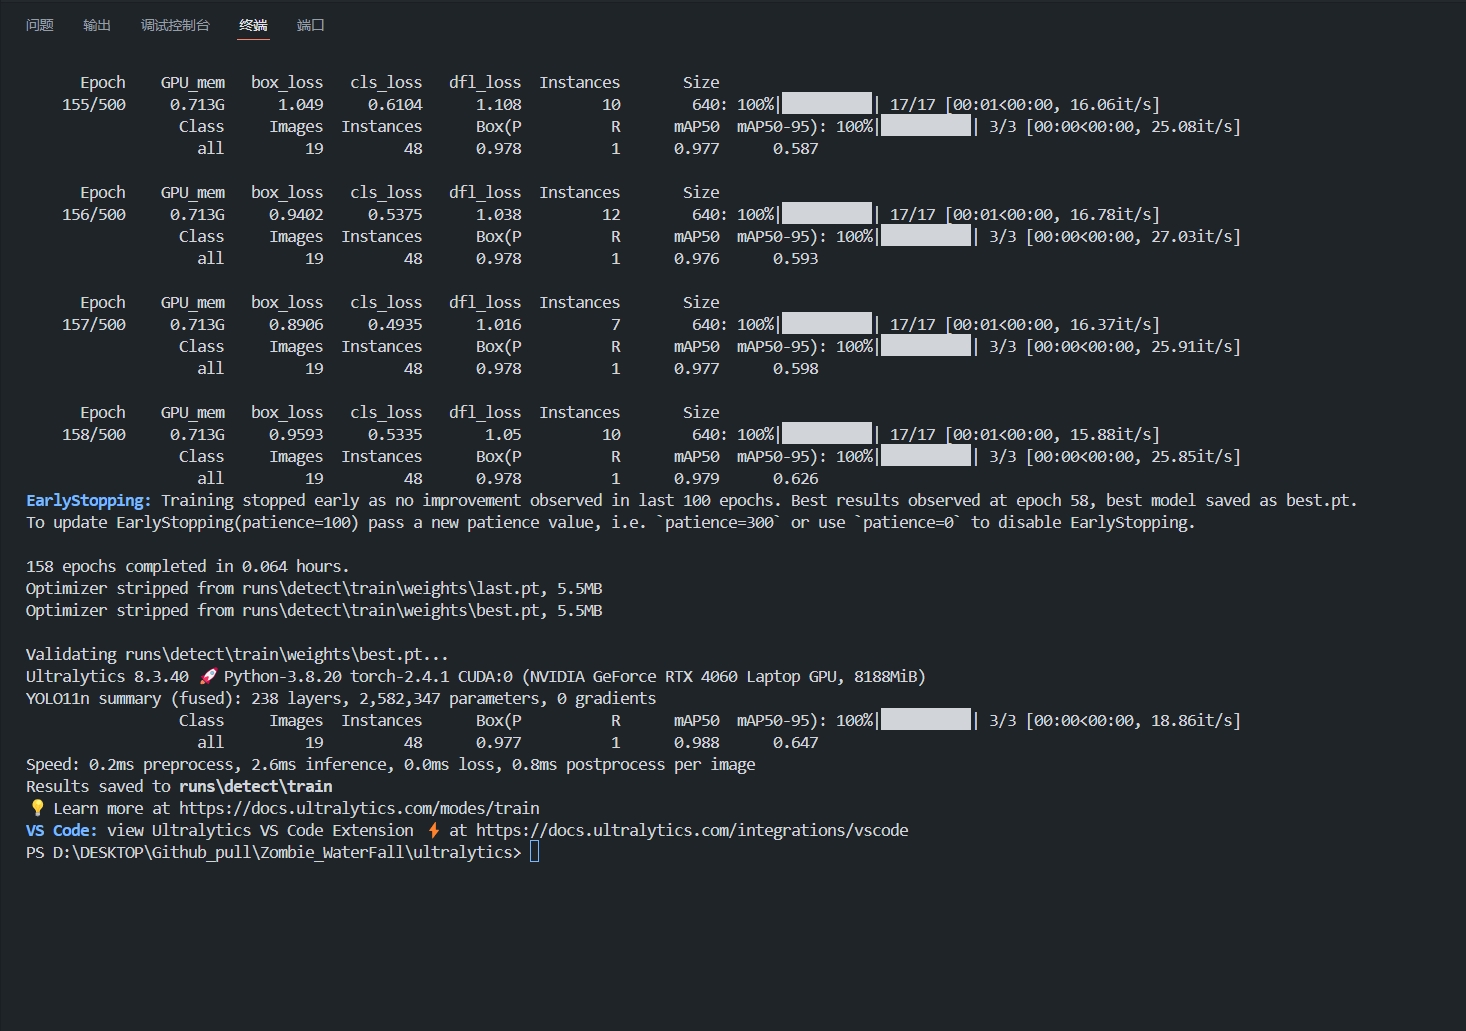The height and width of the screenshot is (1031, 1466).
Task: Click the terminal cursor at the PS prompt
Action: 535,852
